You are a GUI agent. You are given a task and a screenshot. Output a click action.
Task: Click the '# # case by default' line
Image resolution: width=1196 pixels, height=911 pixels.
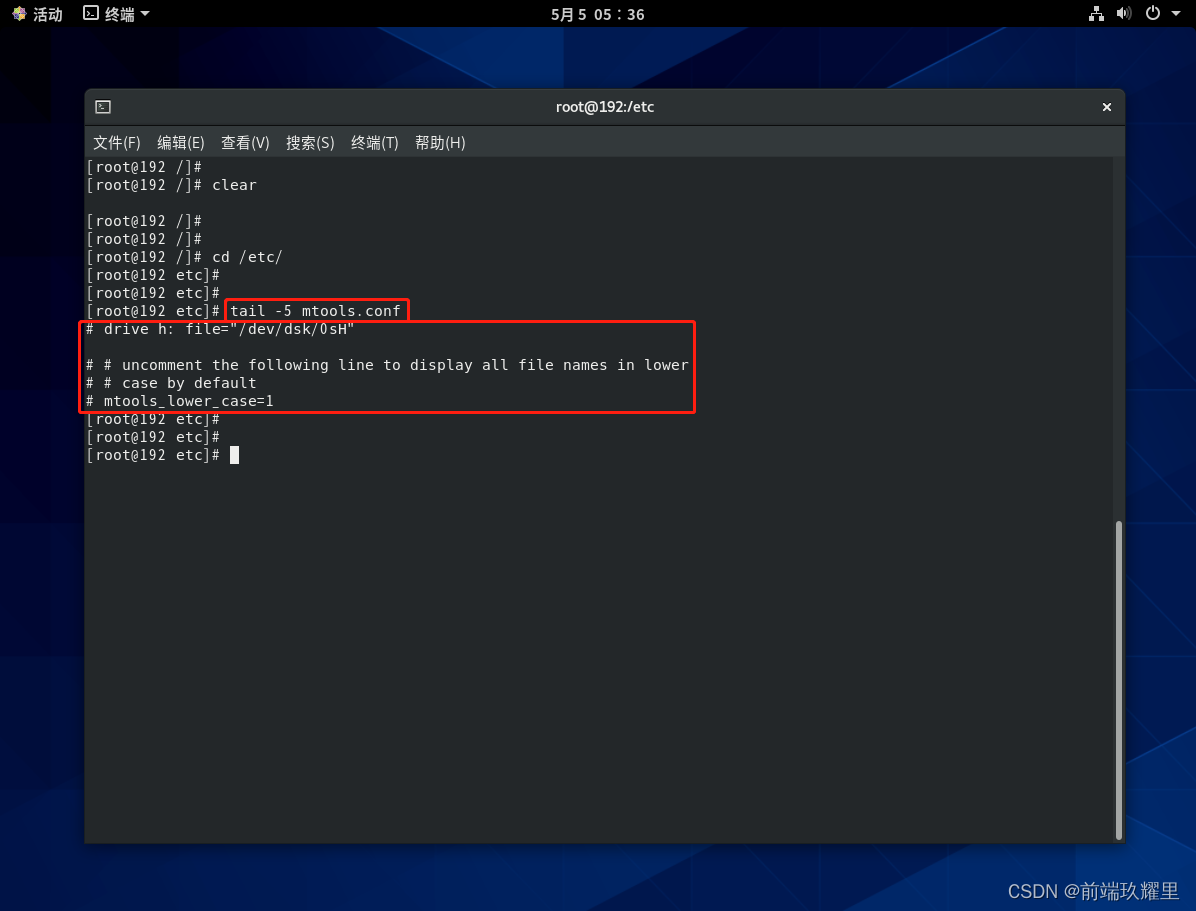click(171, 383)
